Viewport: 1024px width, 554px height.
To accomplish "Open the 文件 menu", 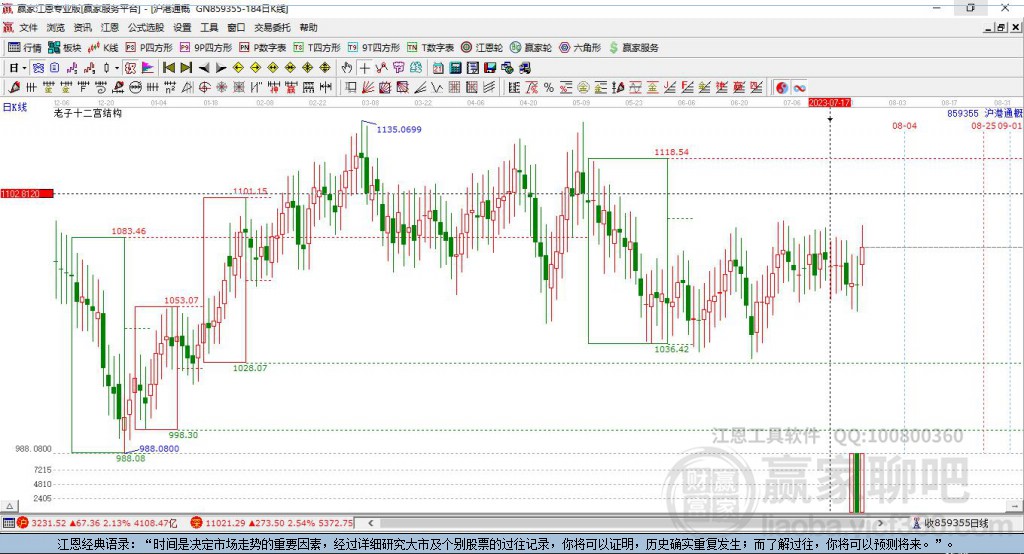I will pyautogui.click(x=28, y=27).
